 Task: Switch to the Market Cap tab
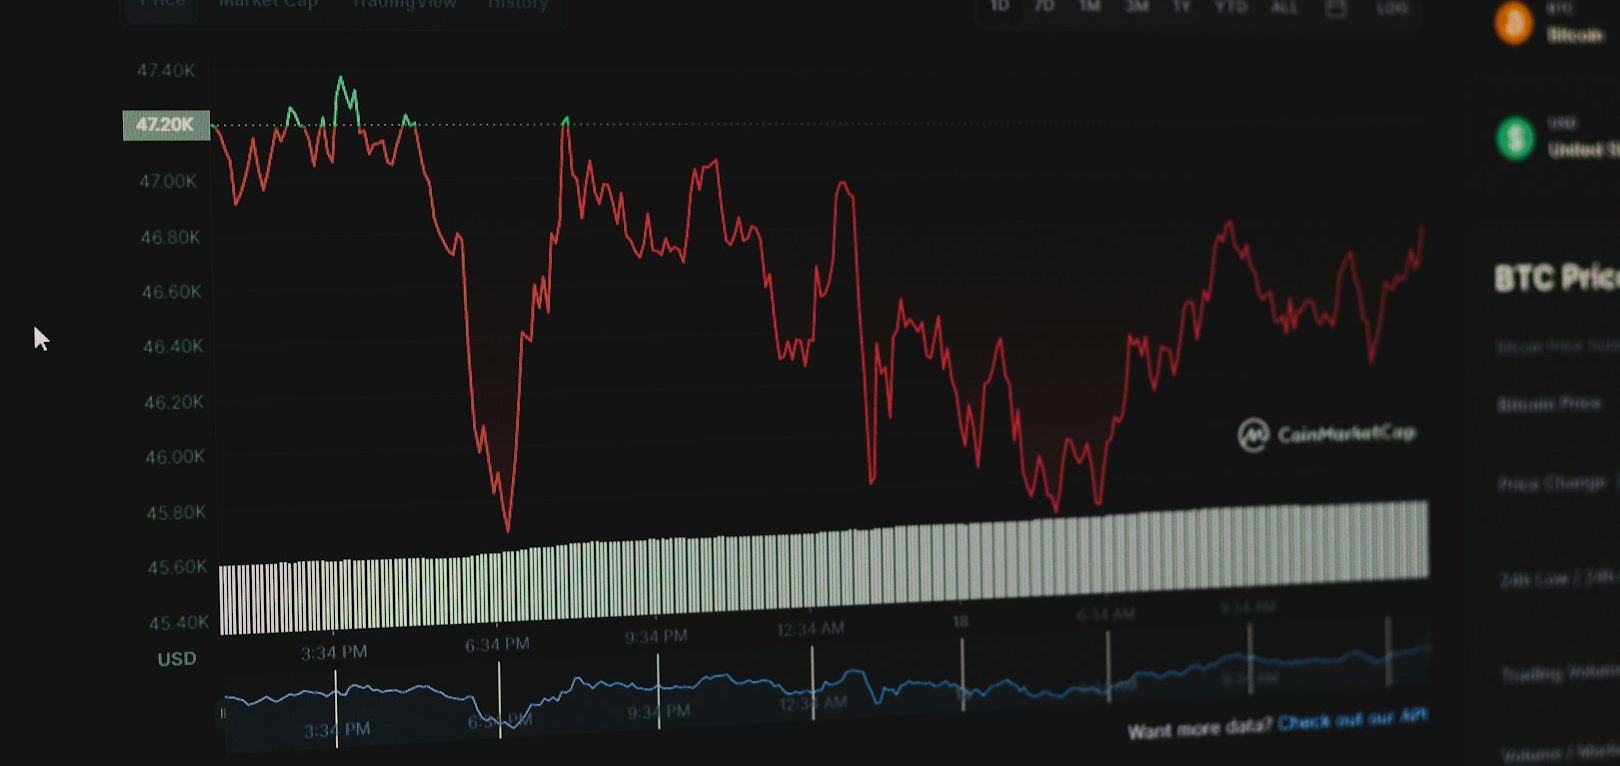click(268, 4)
